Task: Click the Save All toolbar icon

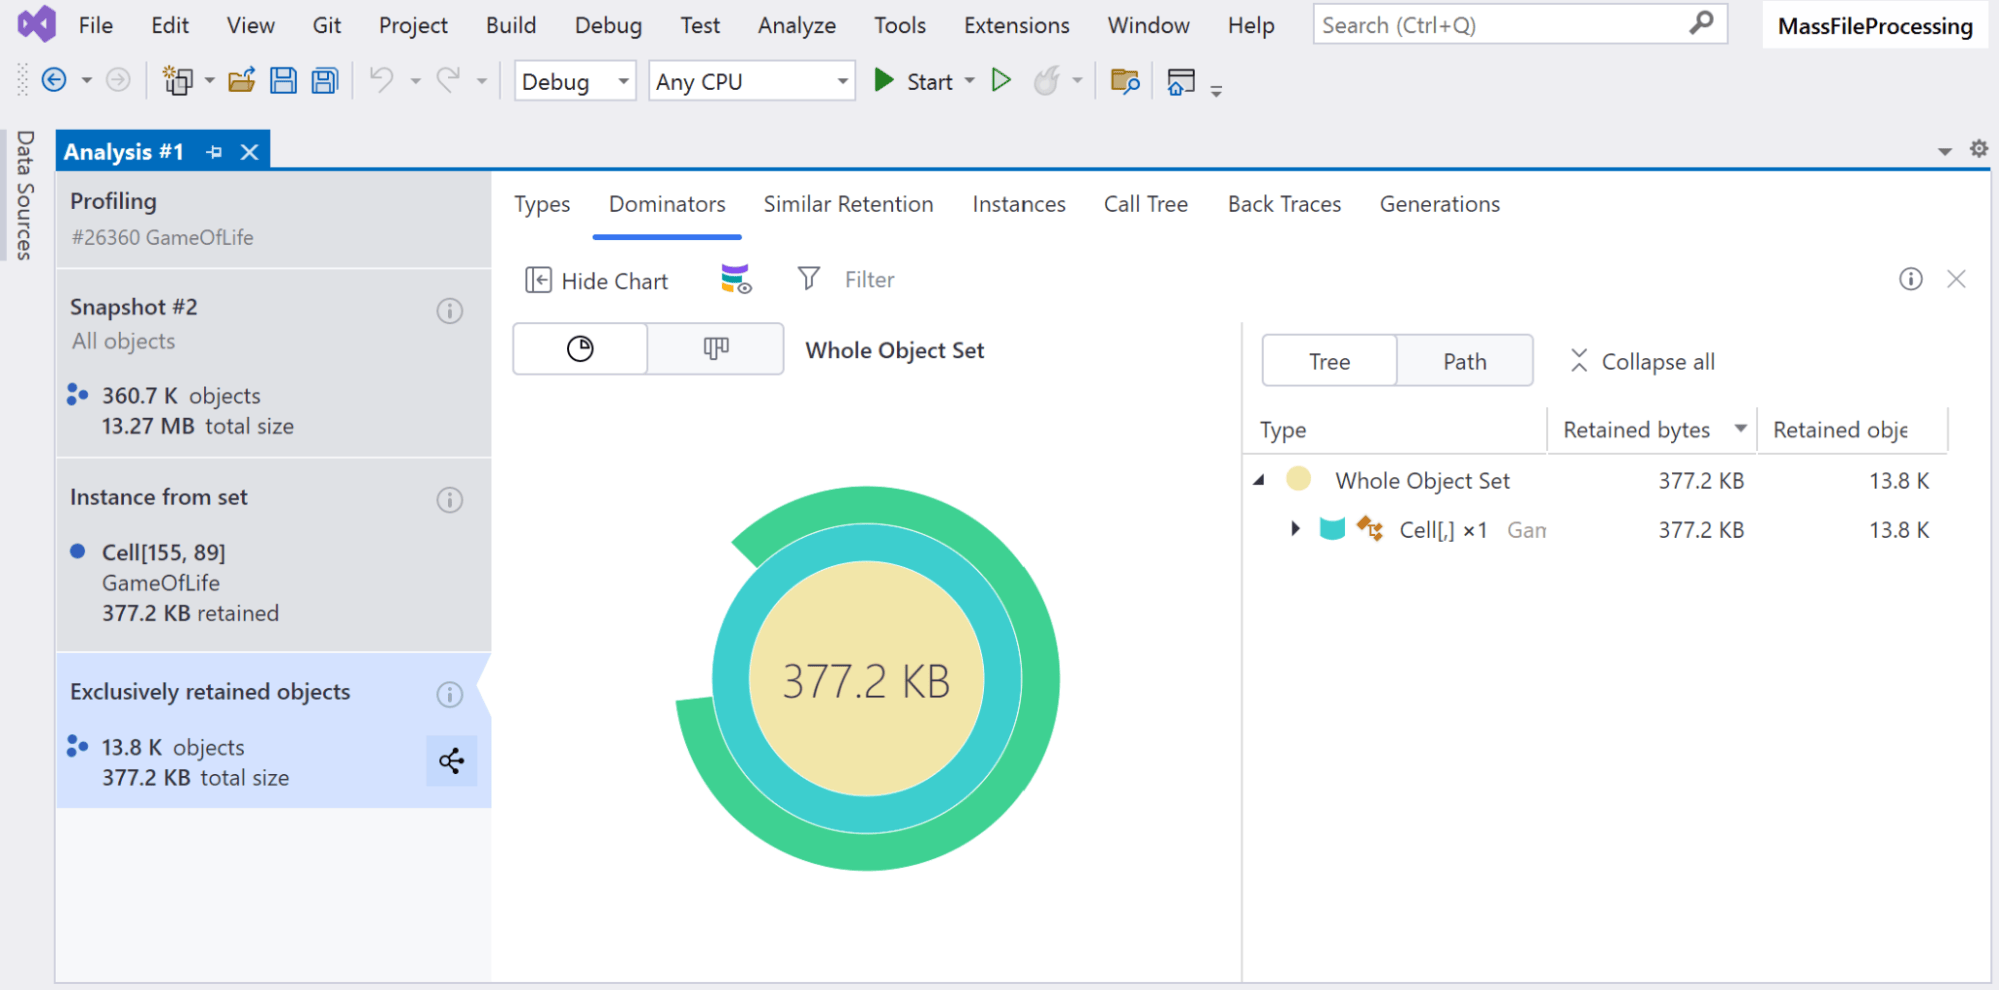Action: coord(325,81)
